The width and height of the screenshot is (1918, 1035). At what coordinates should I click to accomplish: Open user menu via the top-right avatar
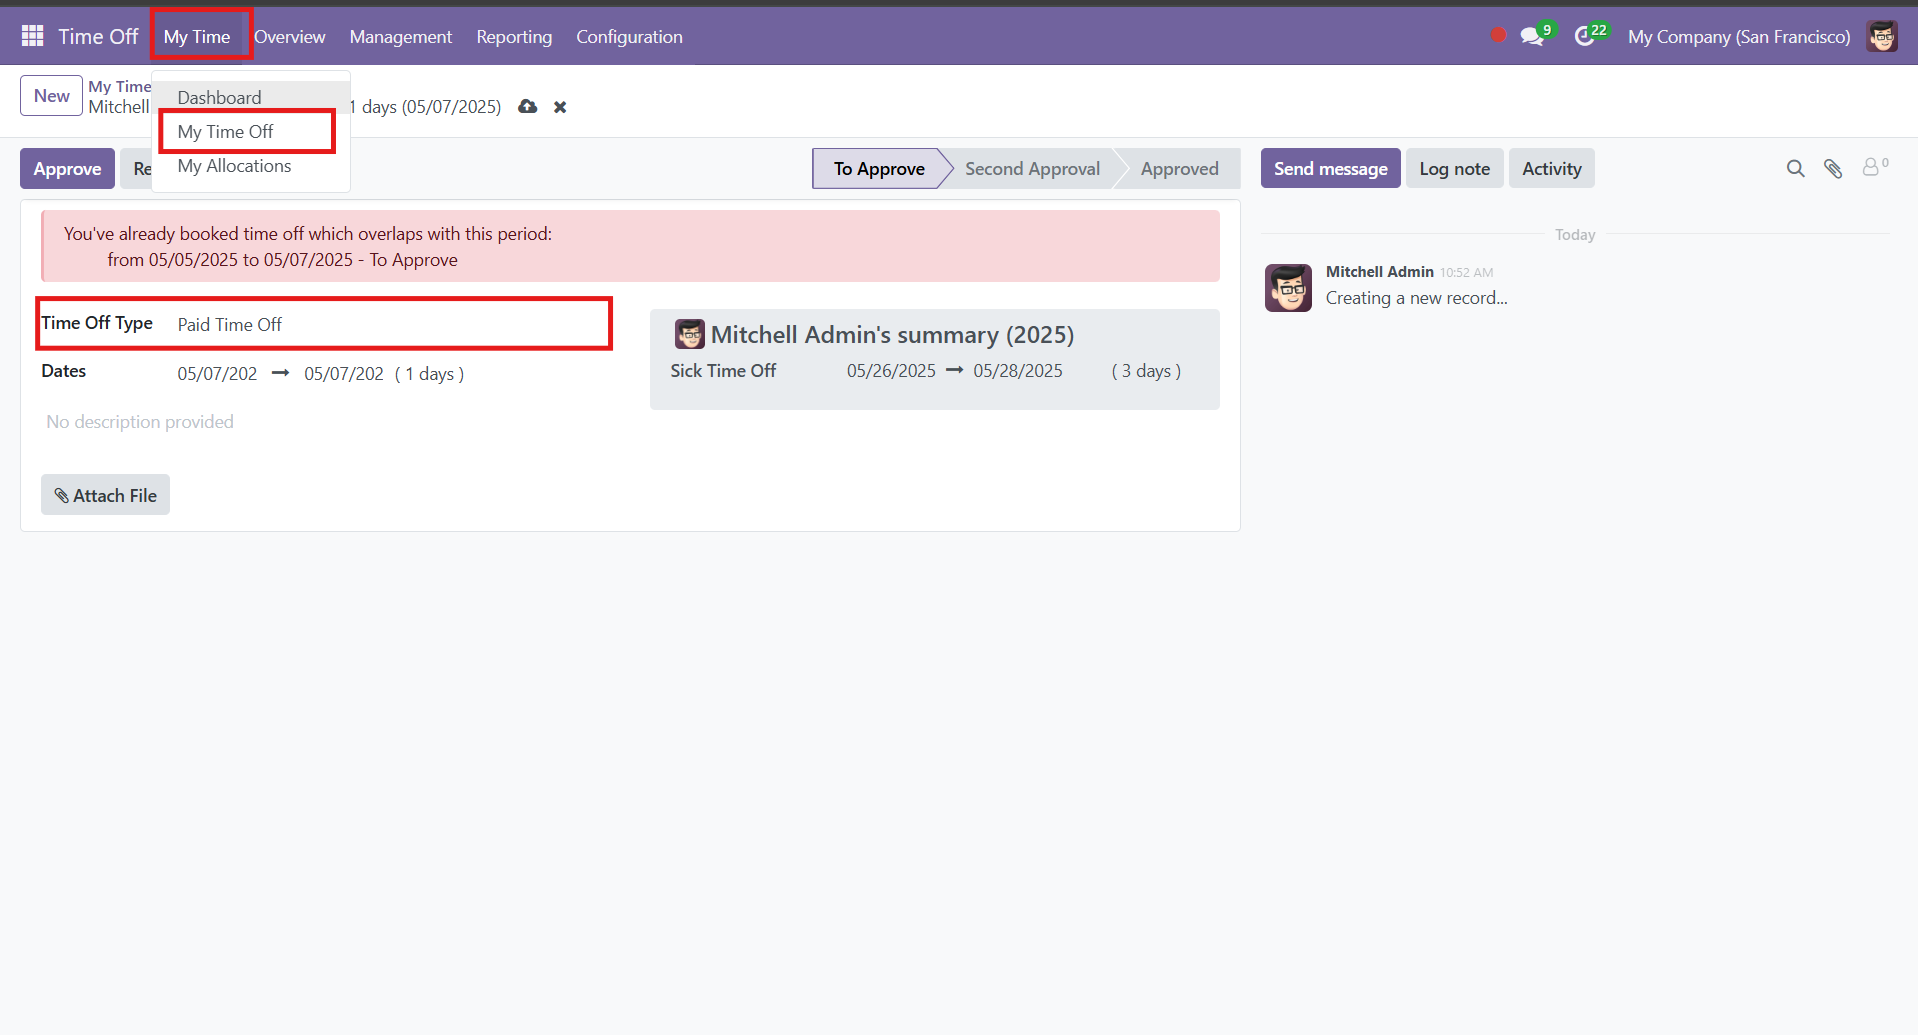(1883, 36)
